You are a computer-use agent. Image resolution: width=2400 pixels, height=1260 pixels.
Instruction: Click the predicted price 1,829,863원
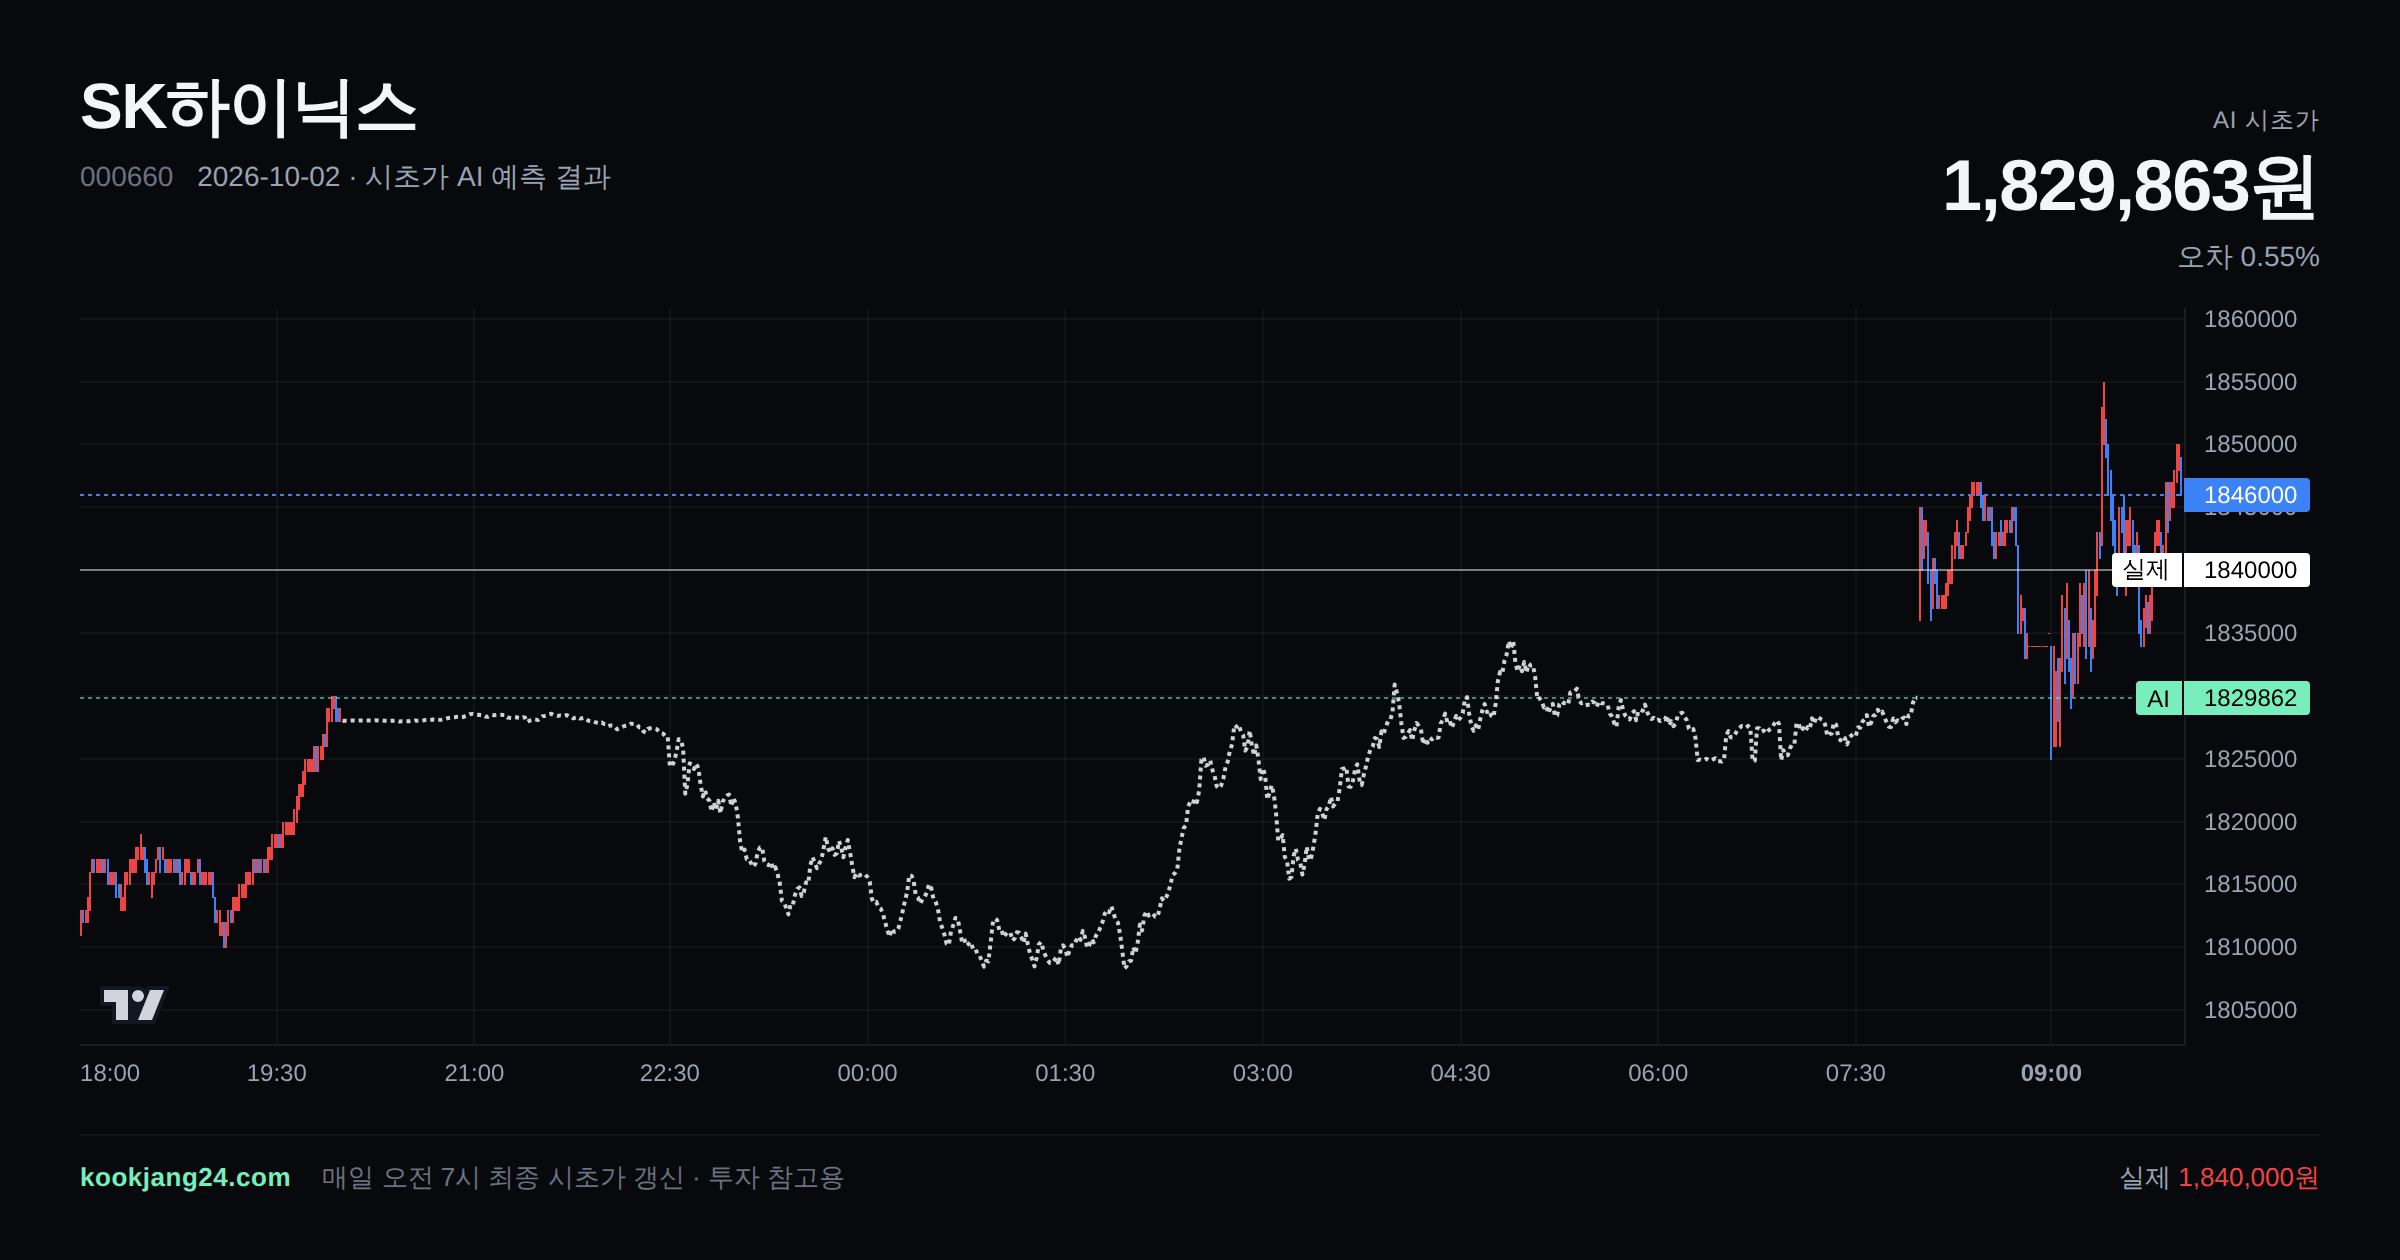tap(2130, 187)
